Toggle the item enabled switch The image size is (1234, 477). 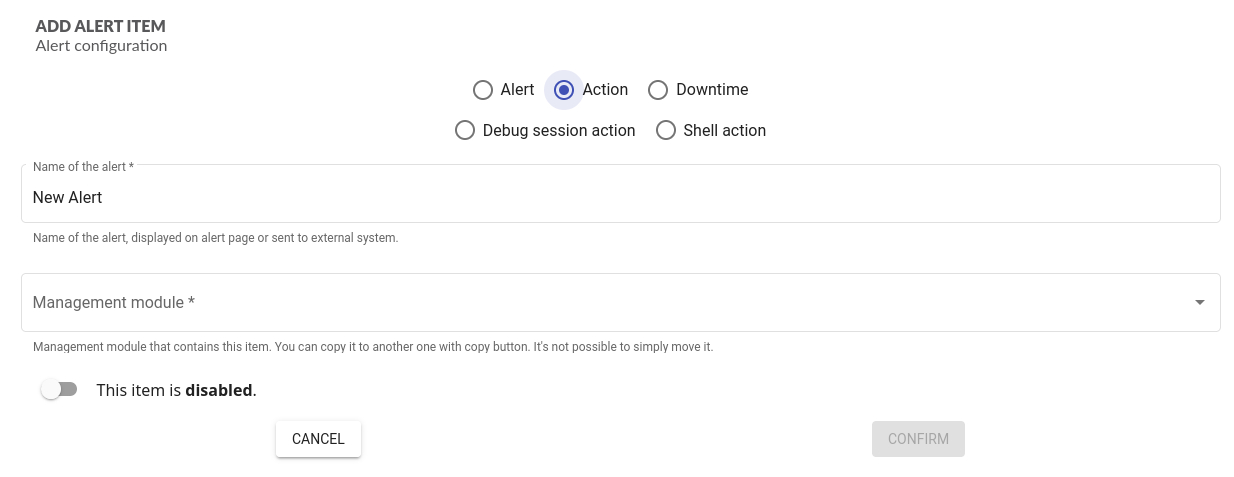click(59, 390)
